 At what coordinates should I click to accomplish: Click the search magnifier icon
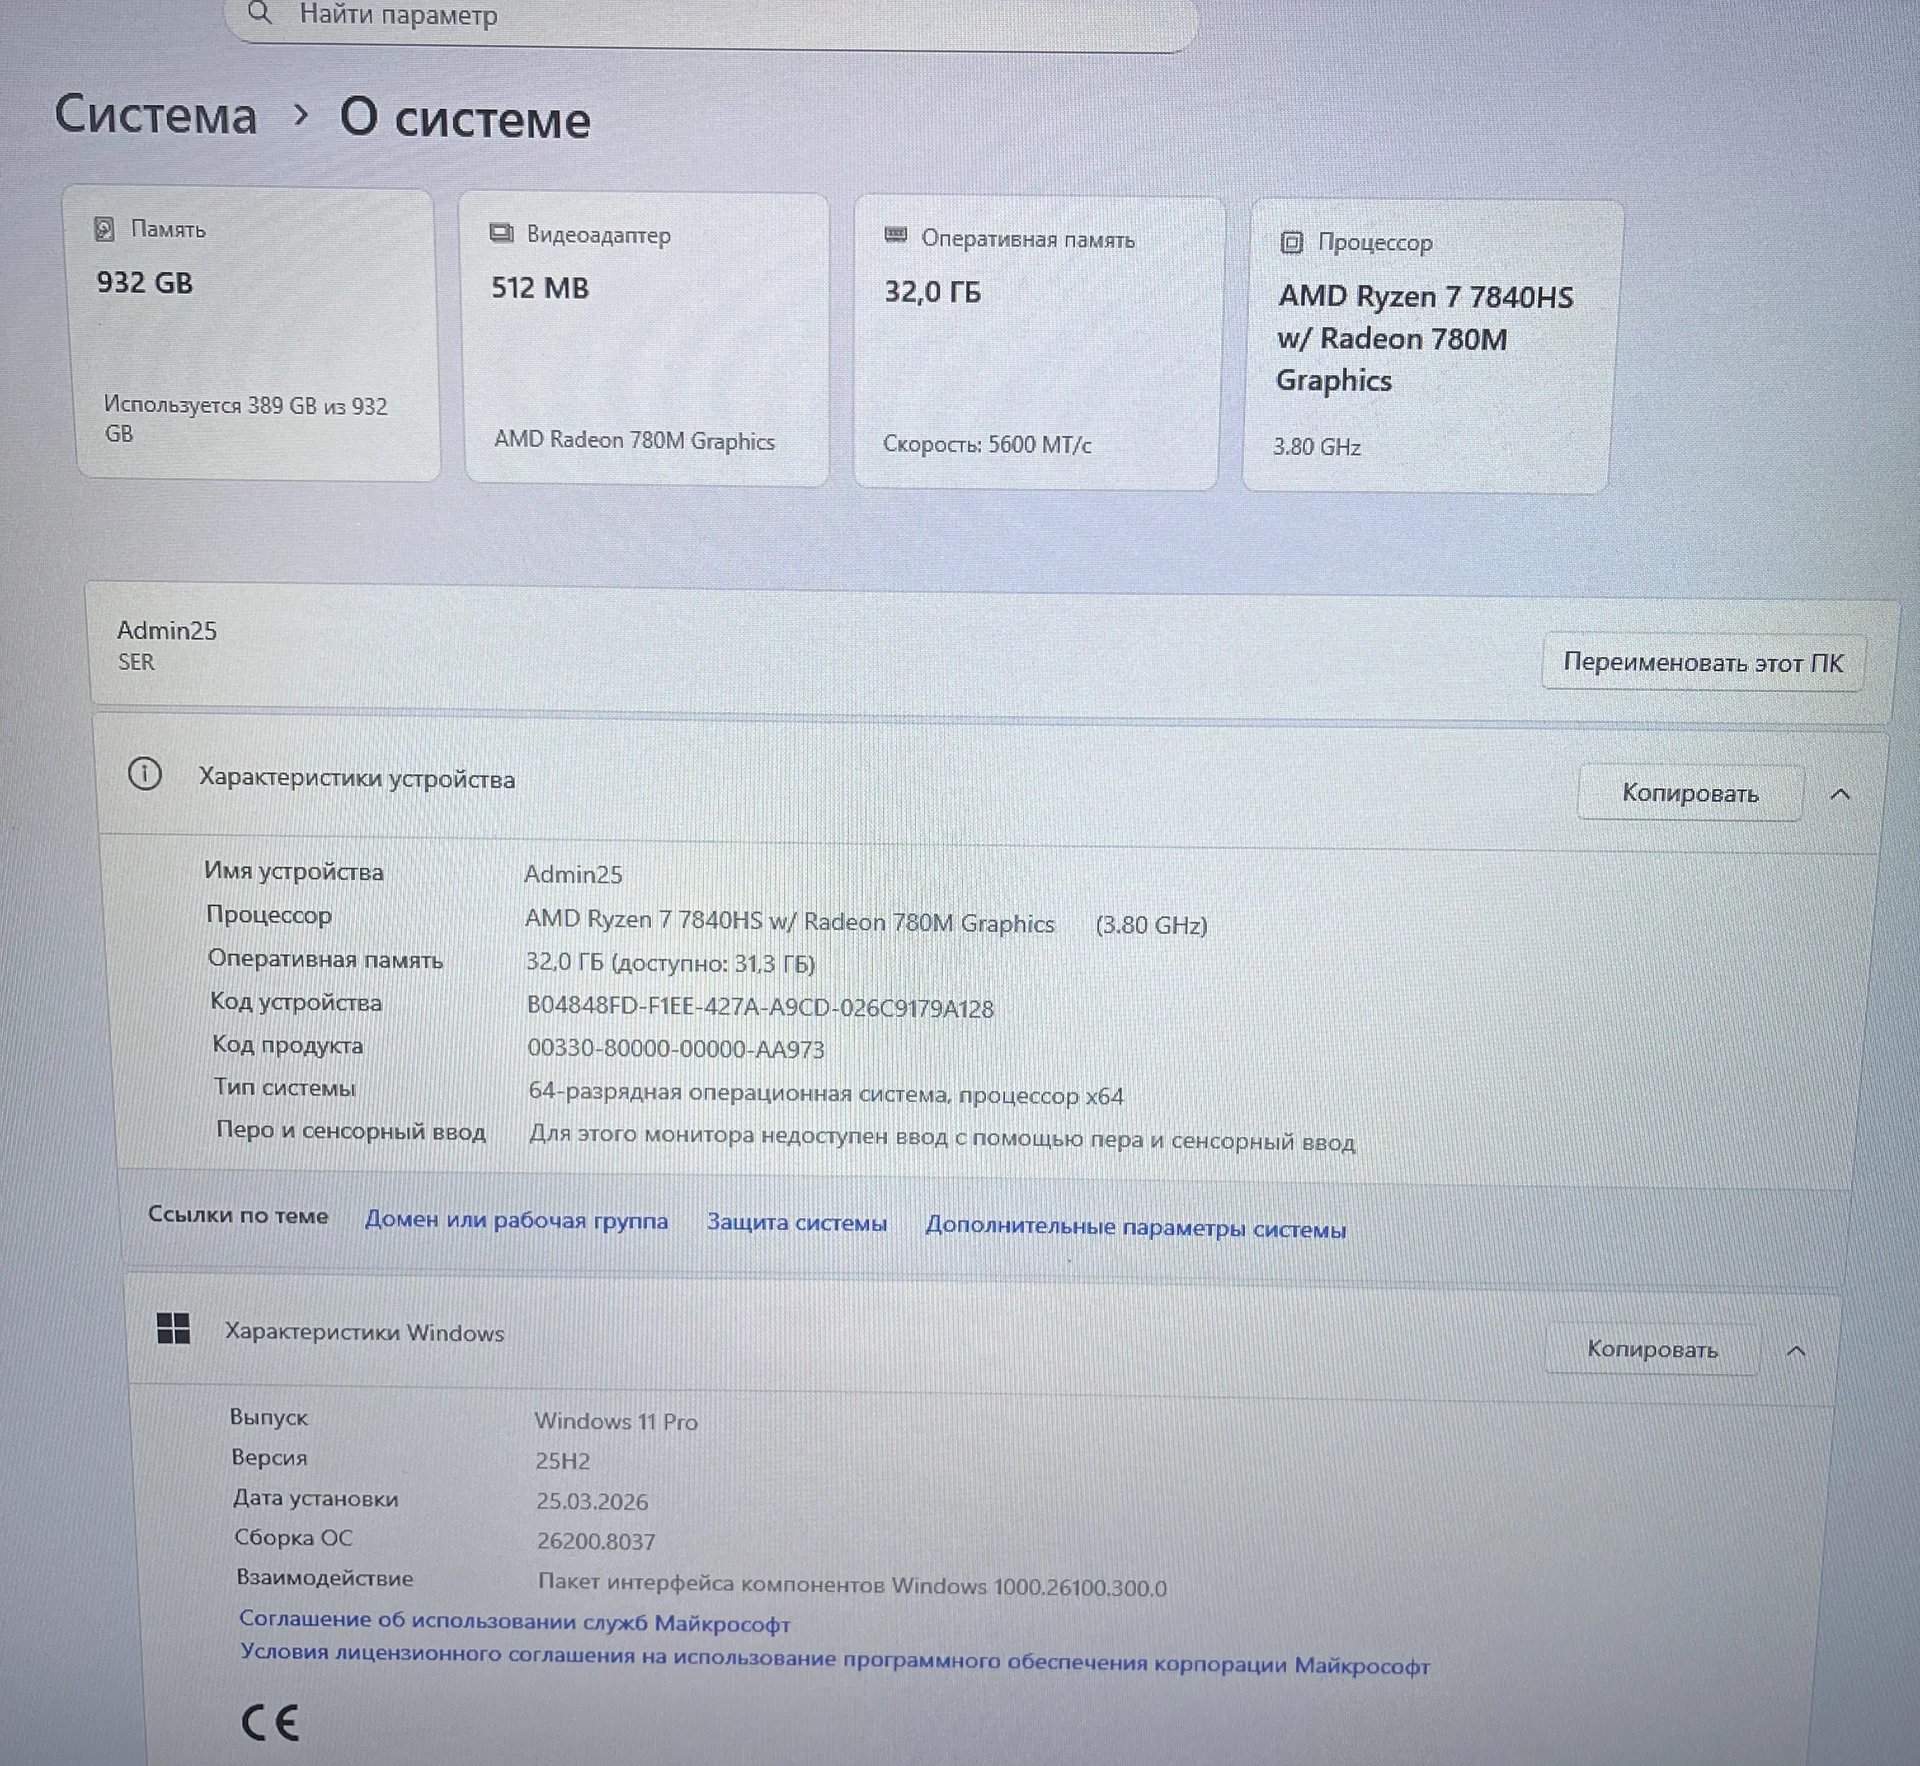260,13
